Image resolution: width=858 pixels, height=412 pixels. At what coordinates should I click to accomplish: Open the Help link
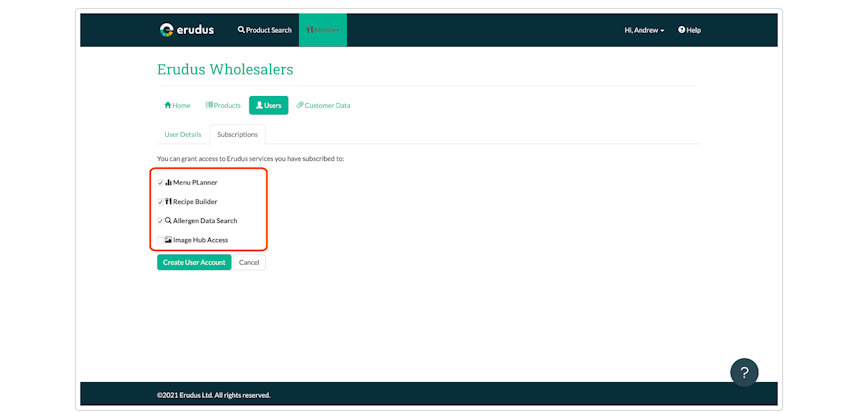click(x=689, y=30)
